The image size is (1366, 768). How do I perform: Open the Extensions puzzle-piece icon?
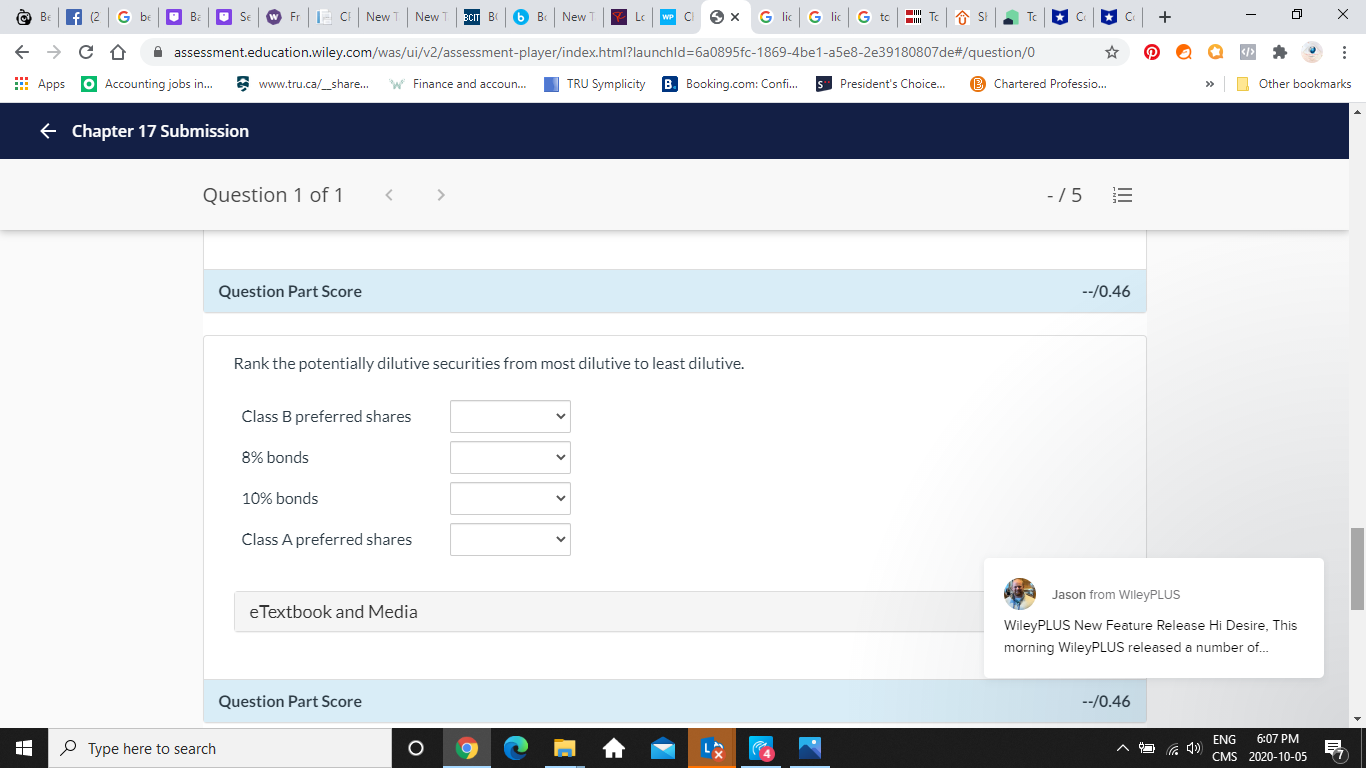[1279, 51]
